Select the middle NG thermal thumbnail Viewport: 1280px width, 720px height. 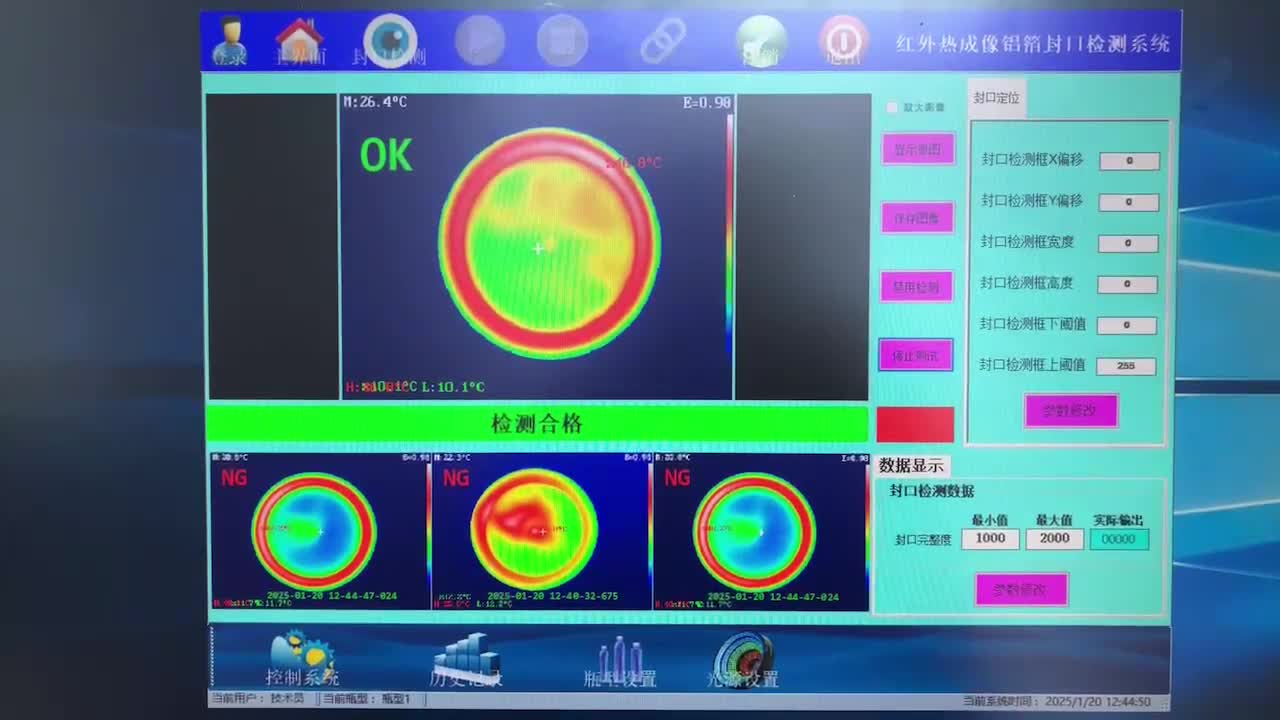point(540,531)
